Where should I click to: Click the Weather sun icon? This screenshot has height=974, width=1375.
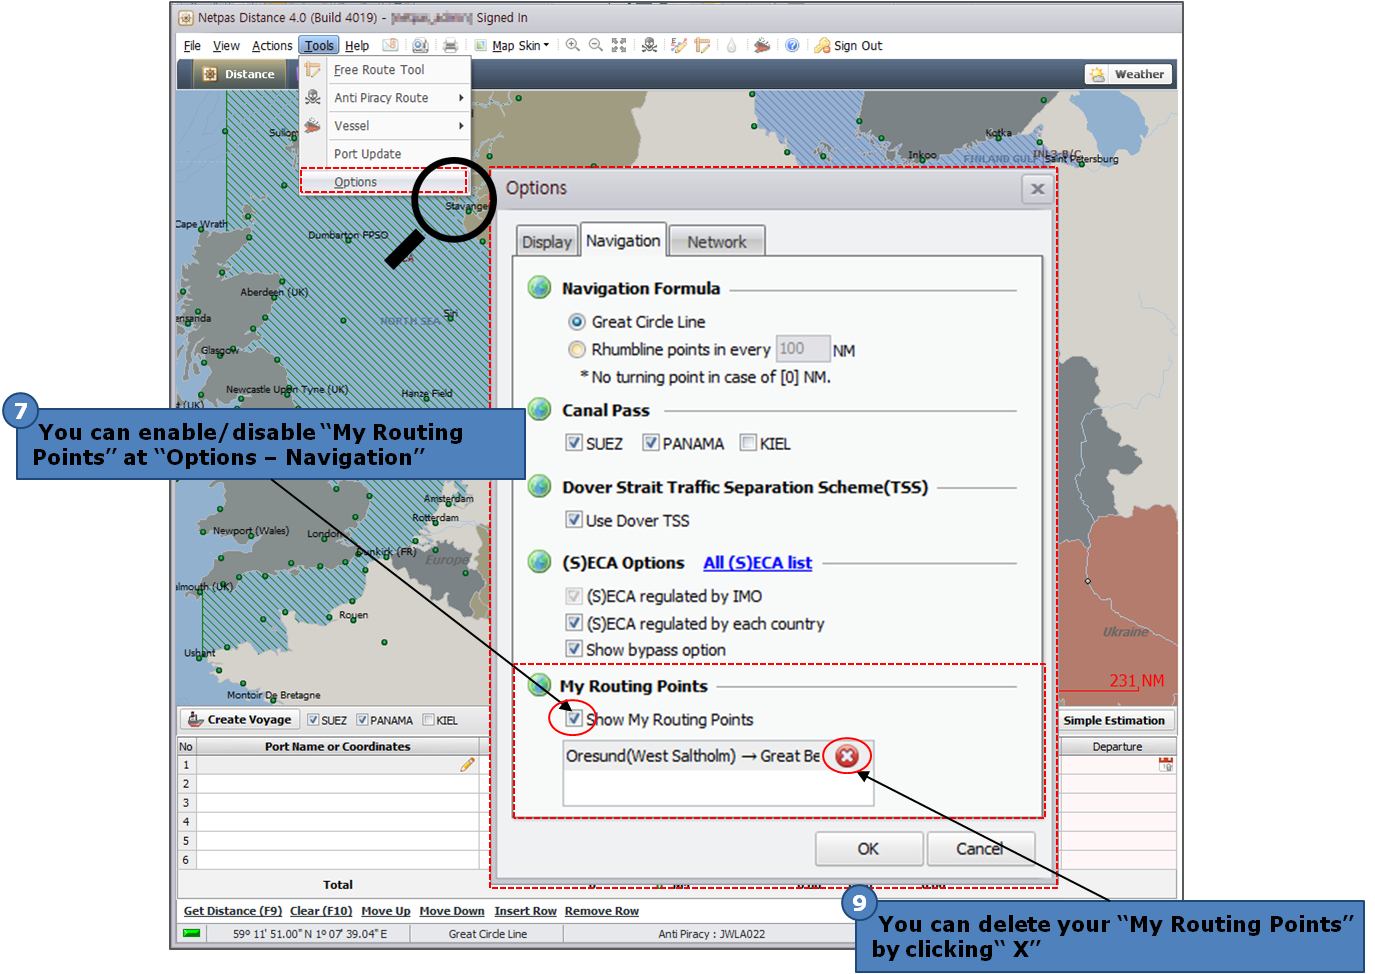pyautogui.click(x=1098, y=74)
